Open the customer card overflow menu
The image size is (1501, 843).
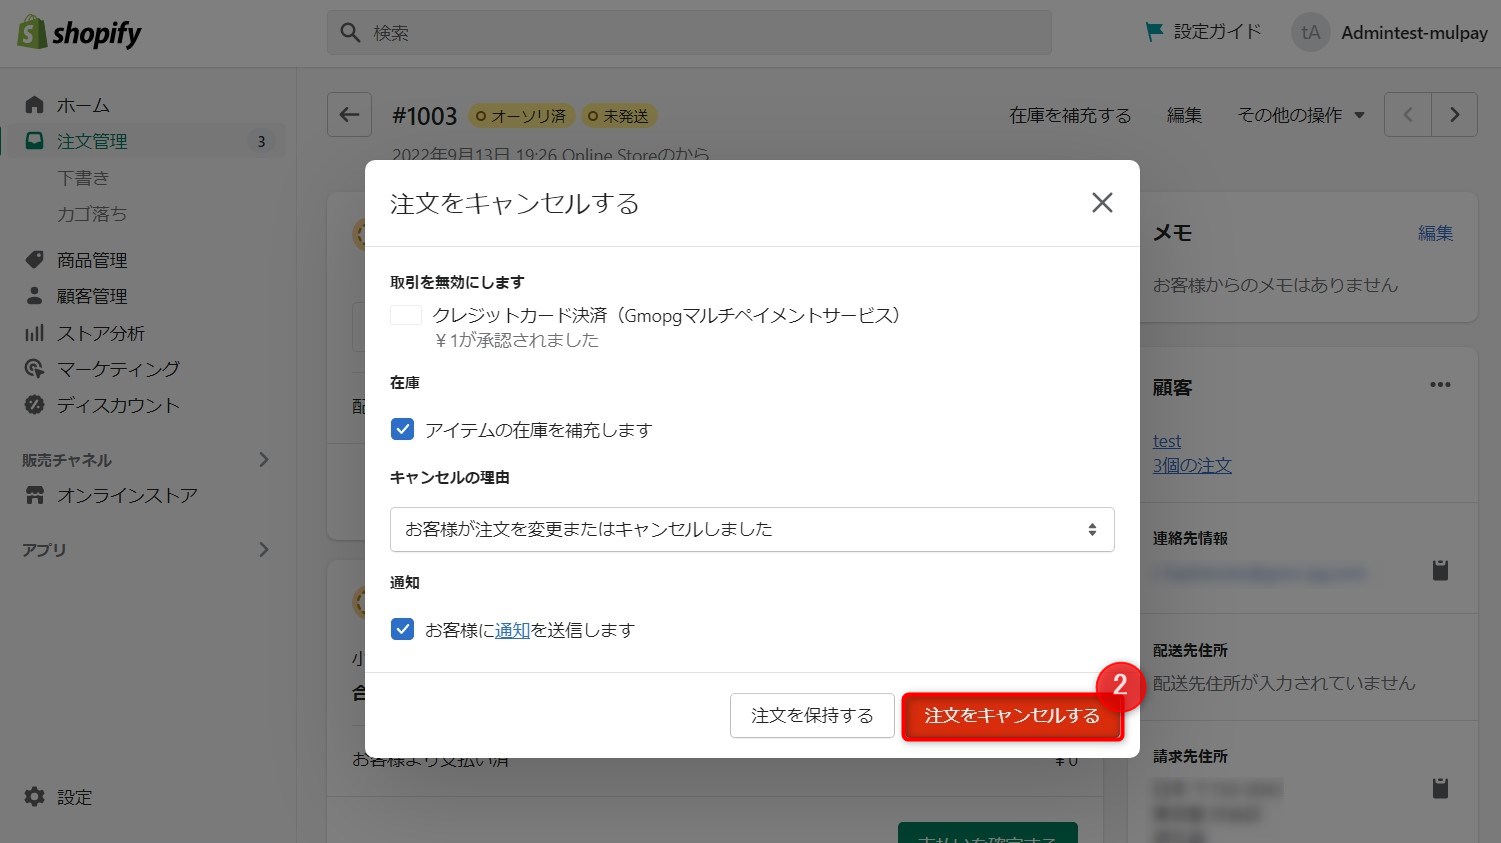point(1441,385)
